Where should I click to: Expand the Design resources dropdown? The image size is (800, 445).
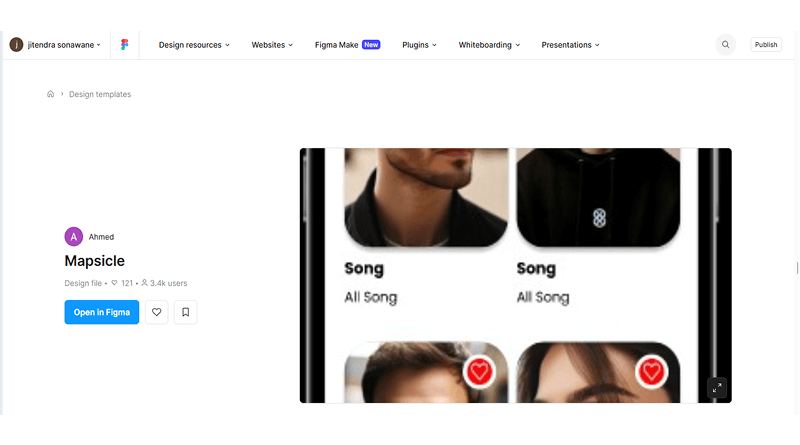coord(194,45)
